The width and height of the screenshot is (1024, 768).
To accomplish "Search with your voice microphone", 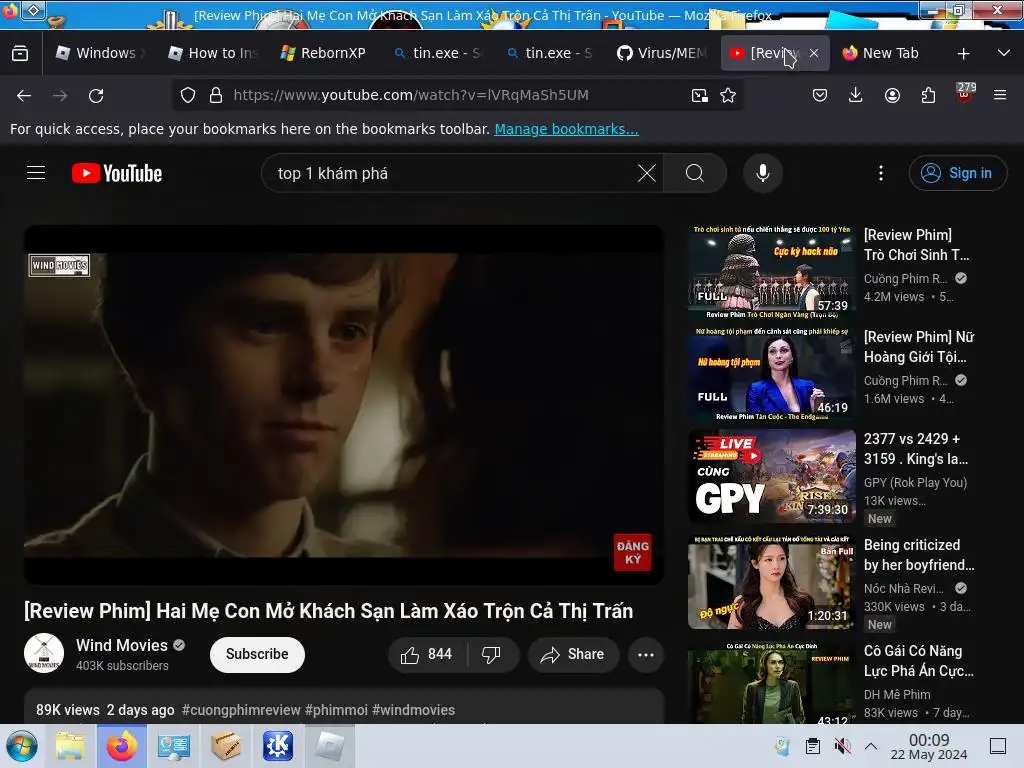I will [x=763, y=173].
